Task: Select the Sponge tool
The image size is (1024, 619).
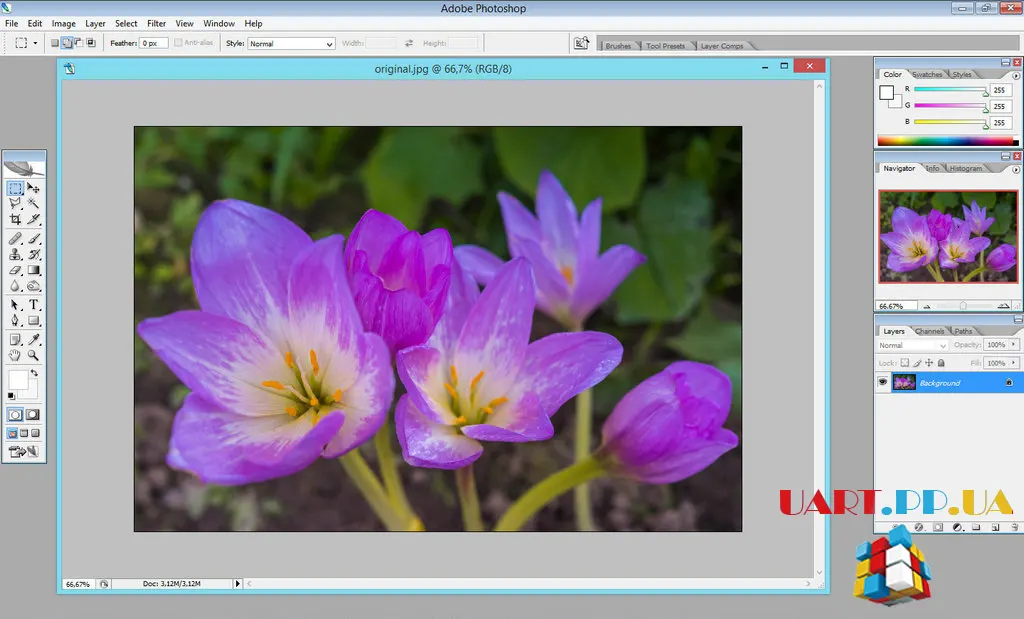Action: coord(33,285)
